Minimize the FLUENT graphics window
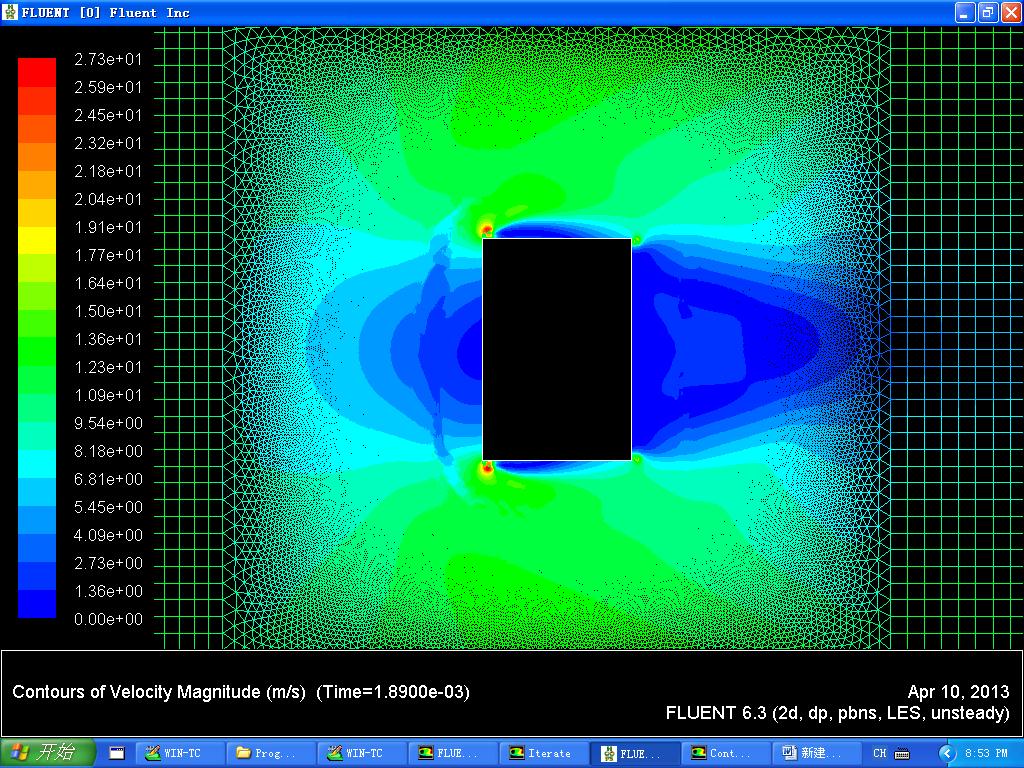This screenshot has width=1024, height=768. point(964,12)
